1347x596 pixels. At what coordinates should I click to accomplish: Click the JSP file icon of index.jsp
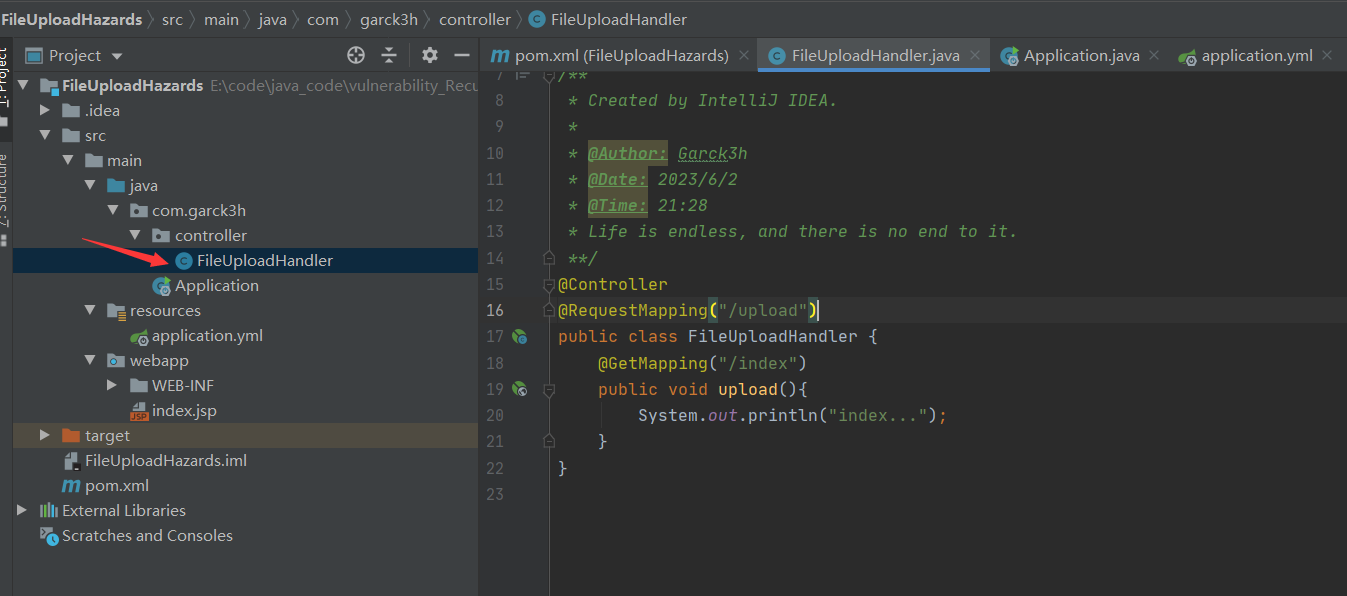pyautogui.click(x=139, y=411)
